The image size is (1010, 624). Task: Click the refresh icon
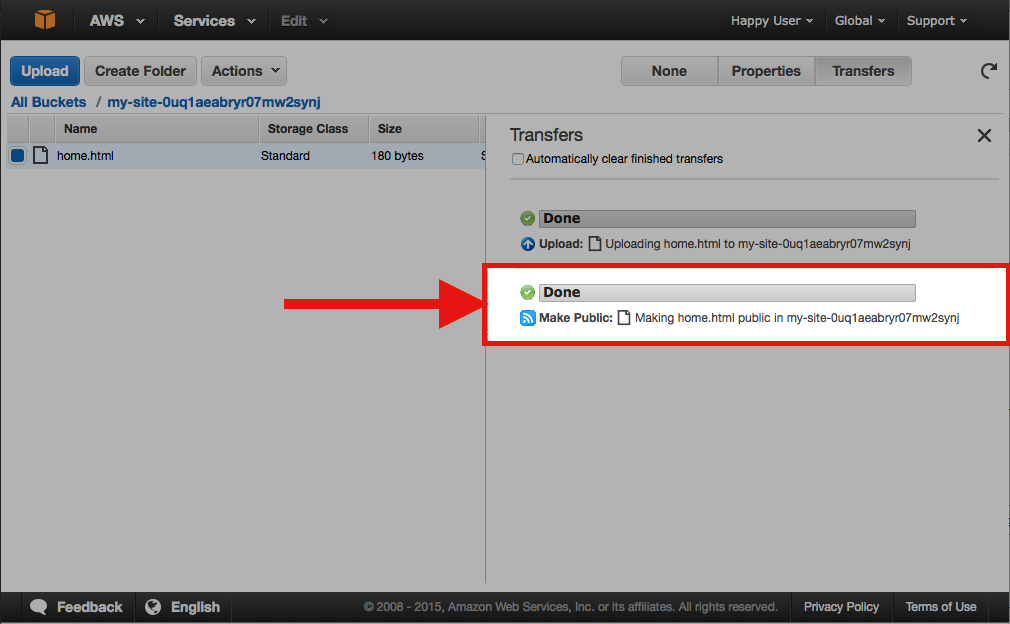[x=988, y=70]
